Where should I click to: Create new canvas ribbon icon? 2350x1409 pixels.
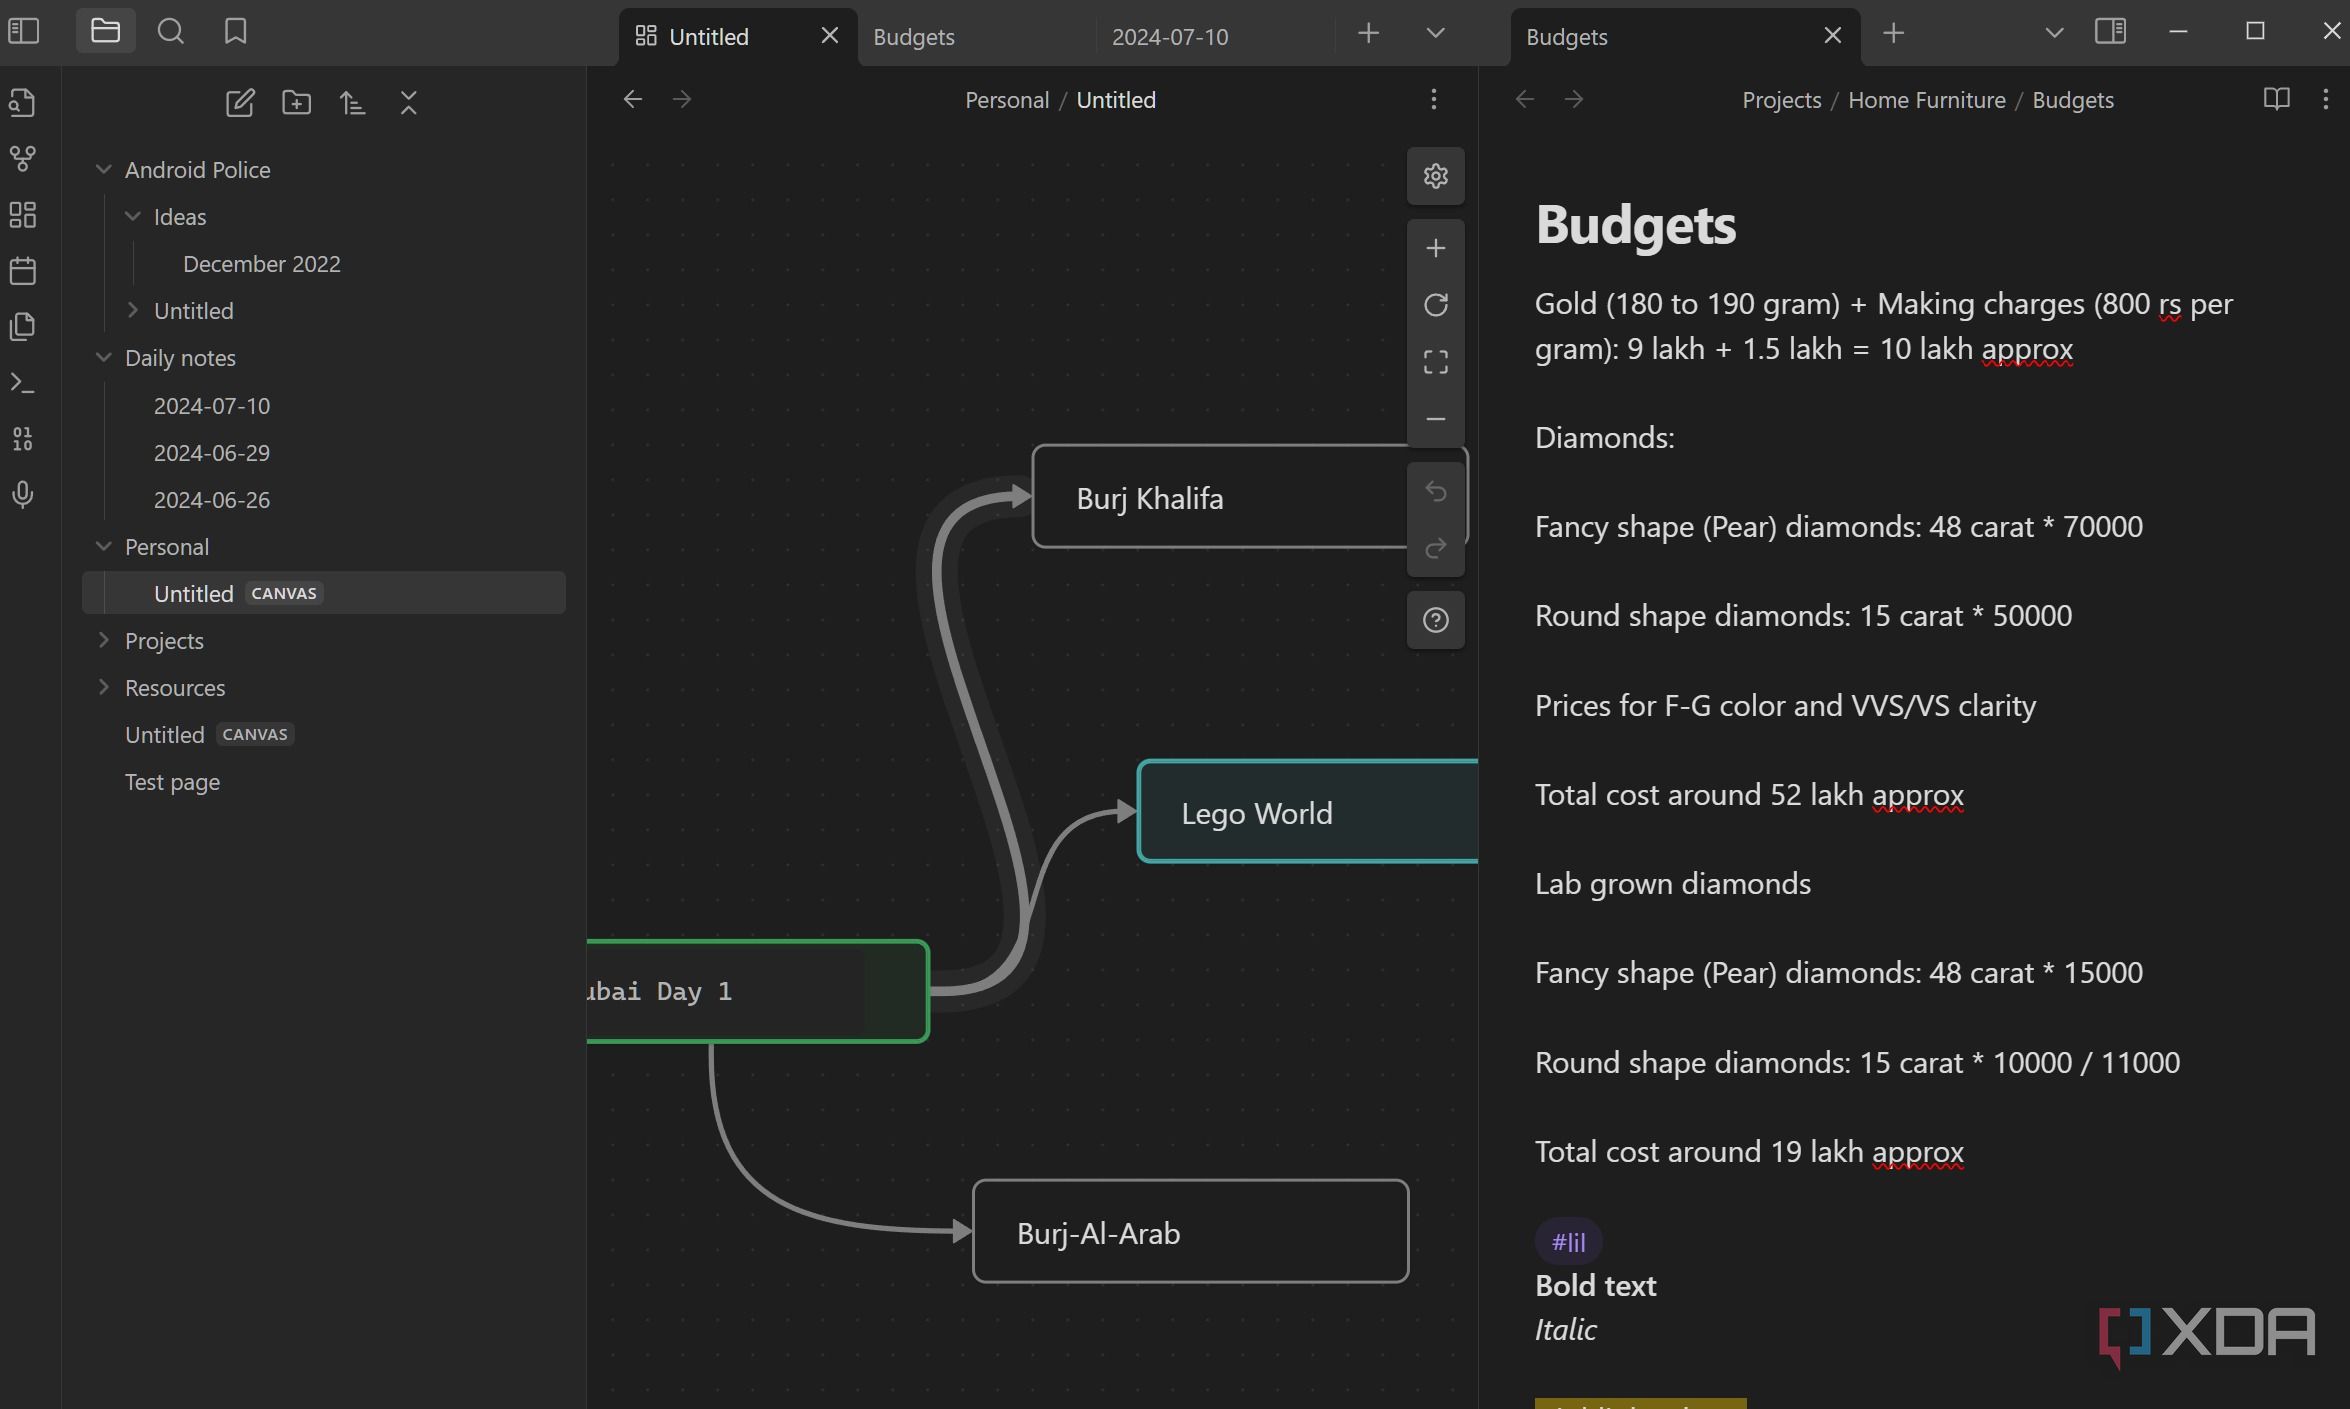[23, 215]
